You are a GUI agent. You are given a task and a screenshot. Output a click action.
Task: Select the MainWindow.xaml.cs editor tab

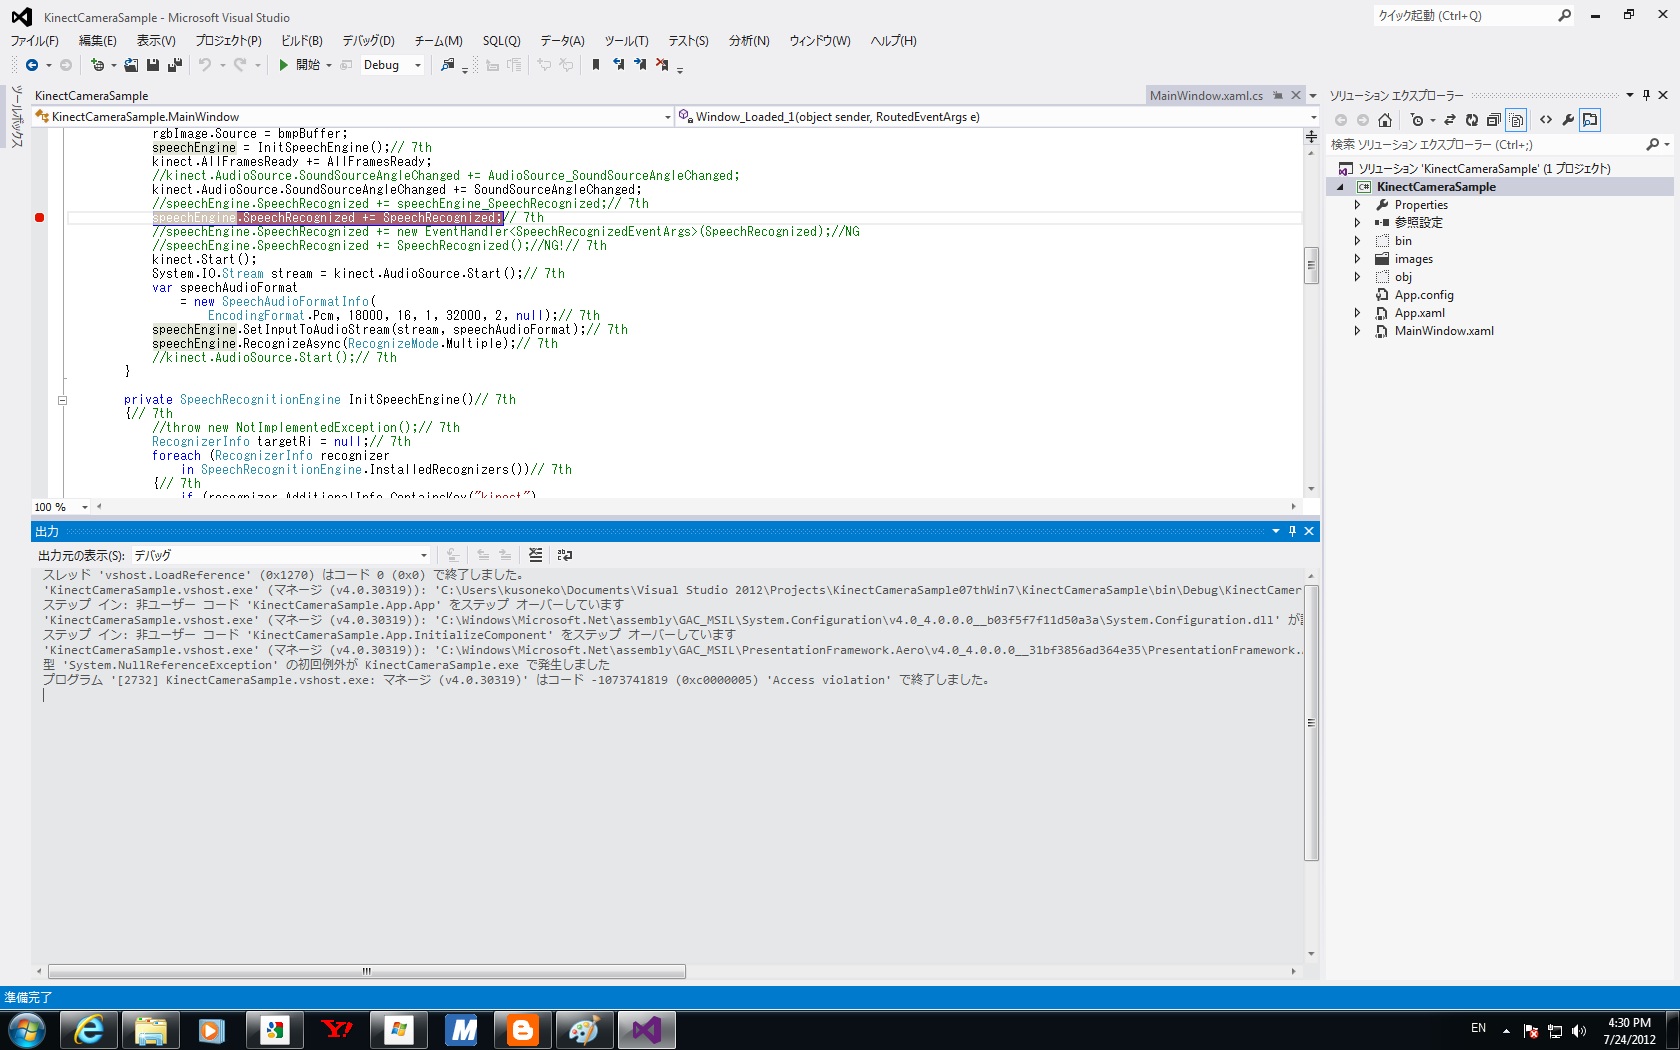[1206, 96]
